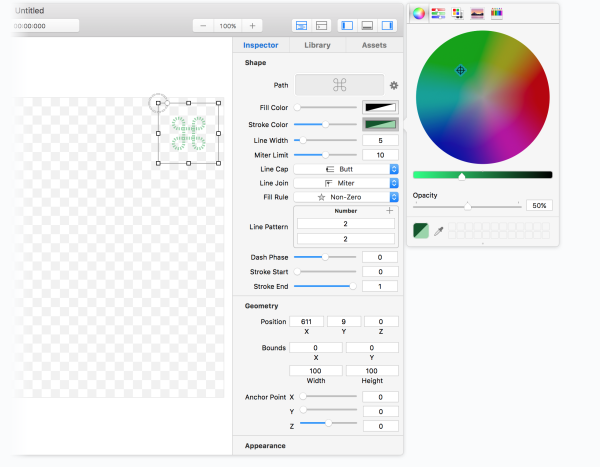Click the Stroke Color swatch
Screen dimensions: 600x467
pyautogui.click(x=380, y=124)
